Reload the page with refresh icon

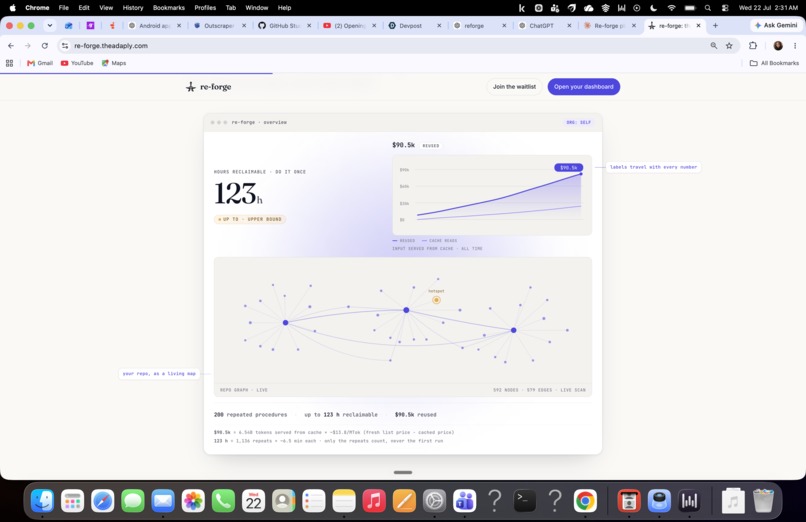[45, 46]
